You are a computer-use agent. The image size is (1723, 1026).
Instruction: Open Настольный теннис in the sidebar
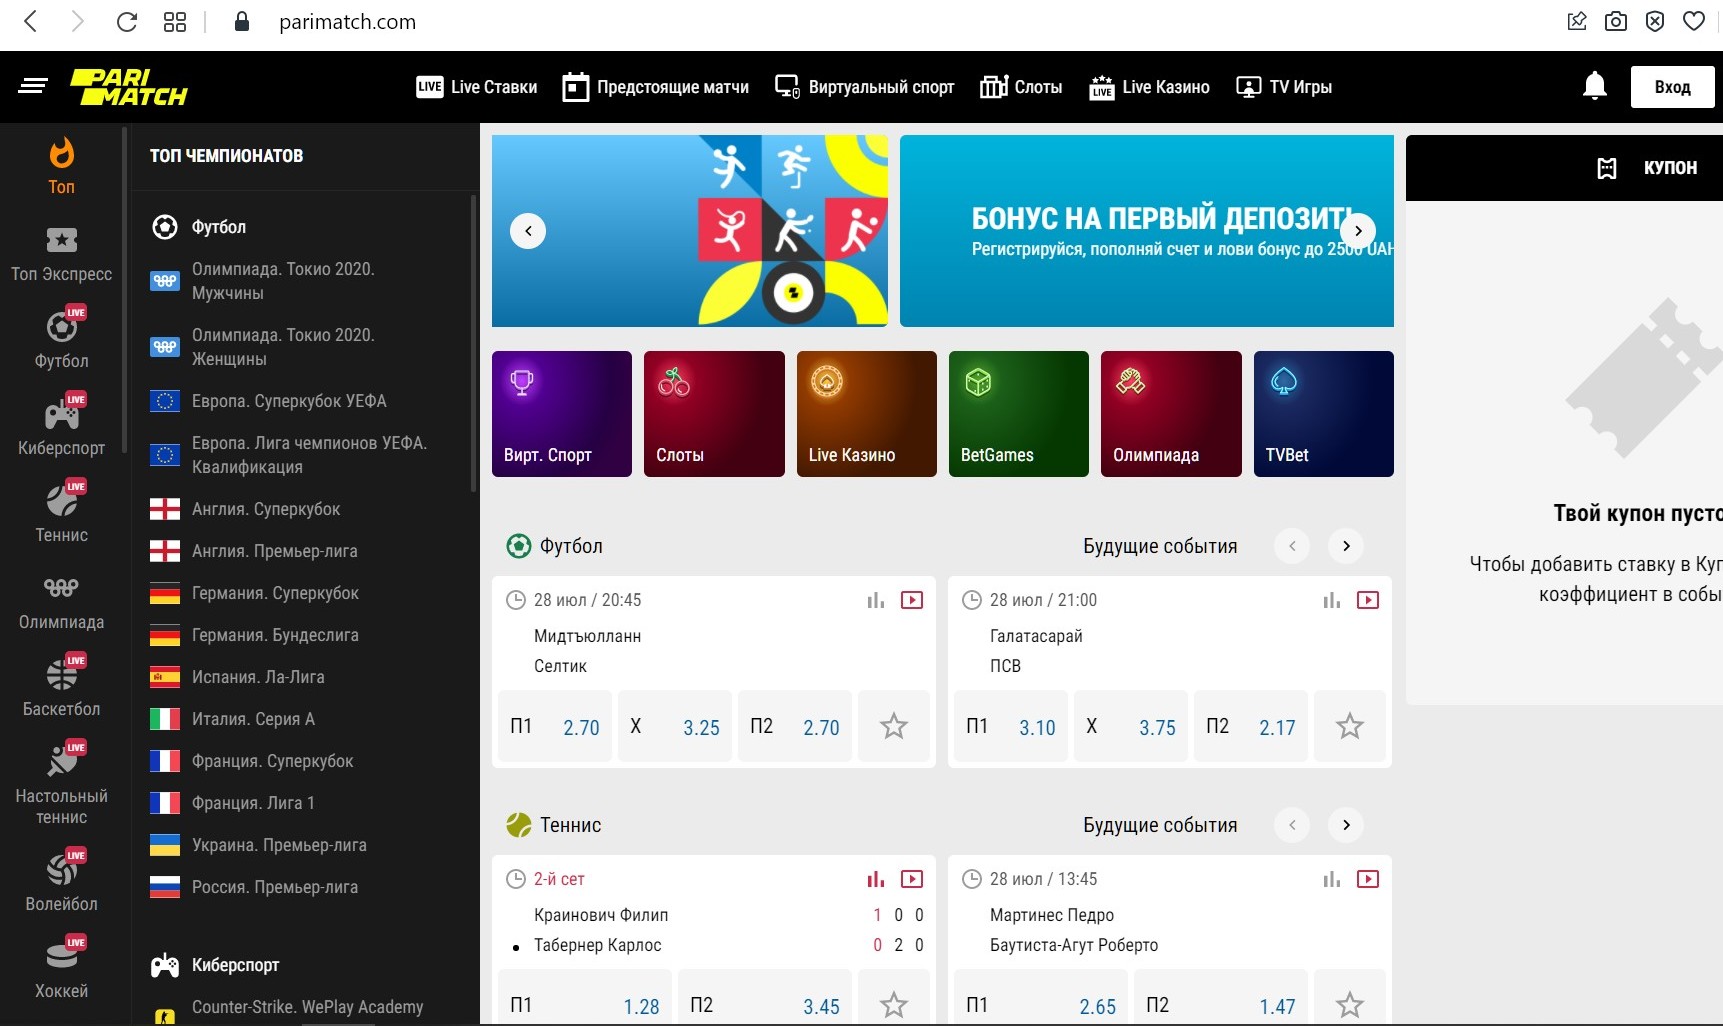pos(62,785)
